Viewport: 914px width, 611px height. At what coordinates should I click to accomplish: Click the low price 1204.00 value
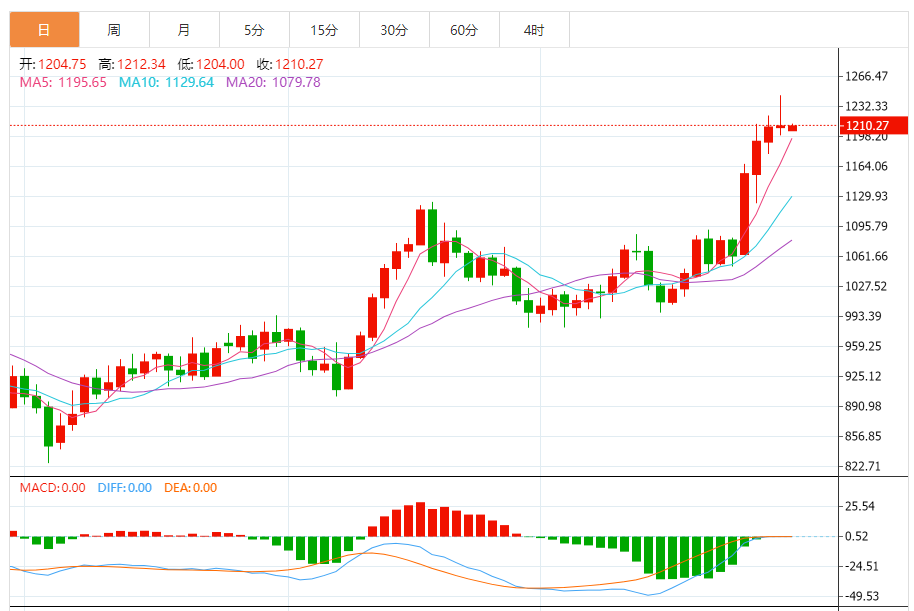click(220, 64)
